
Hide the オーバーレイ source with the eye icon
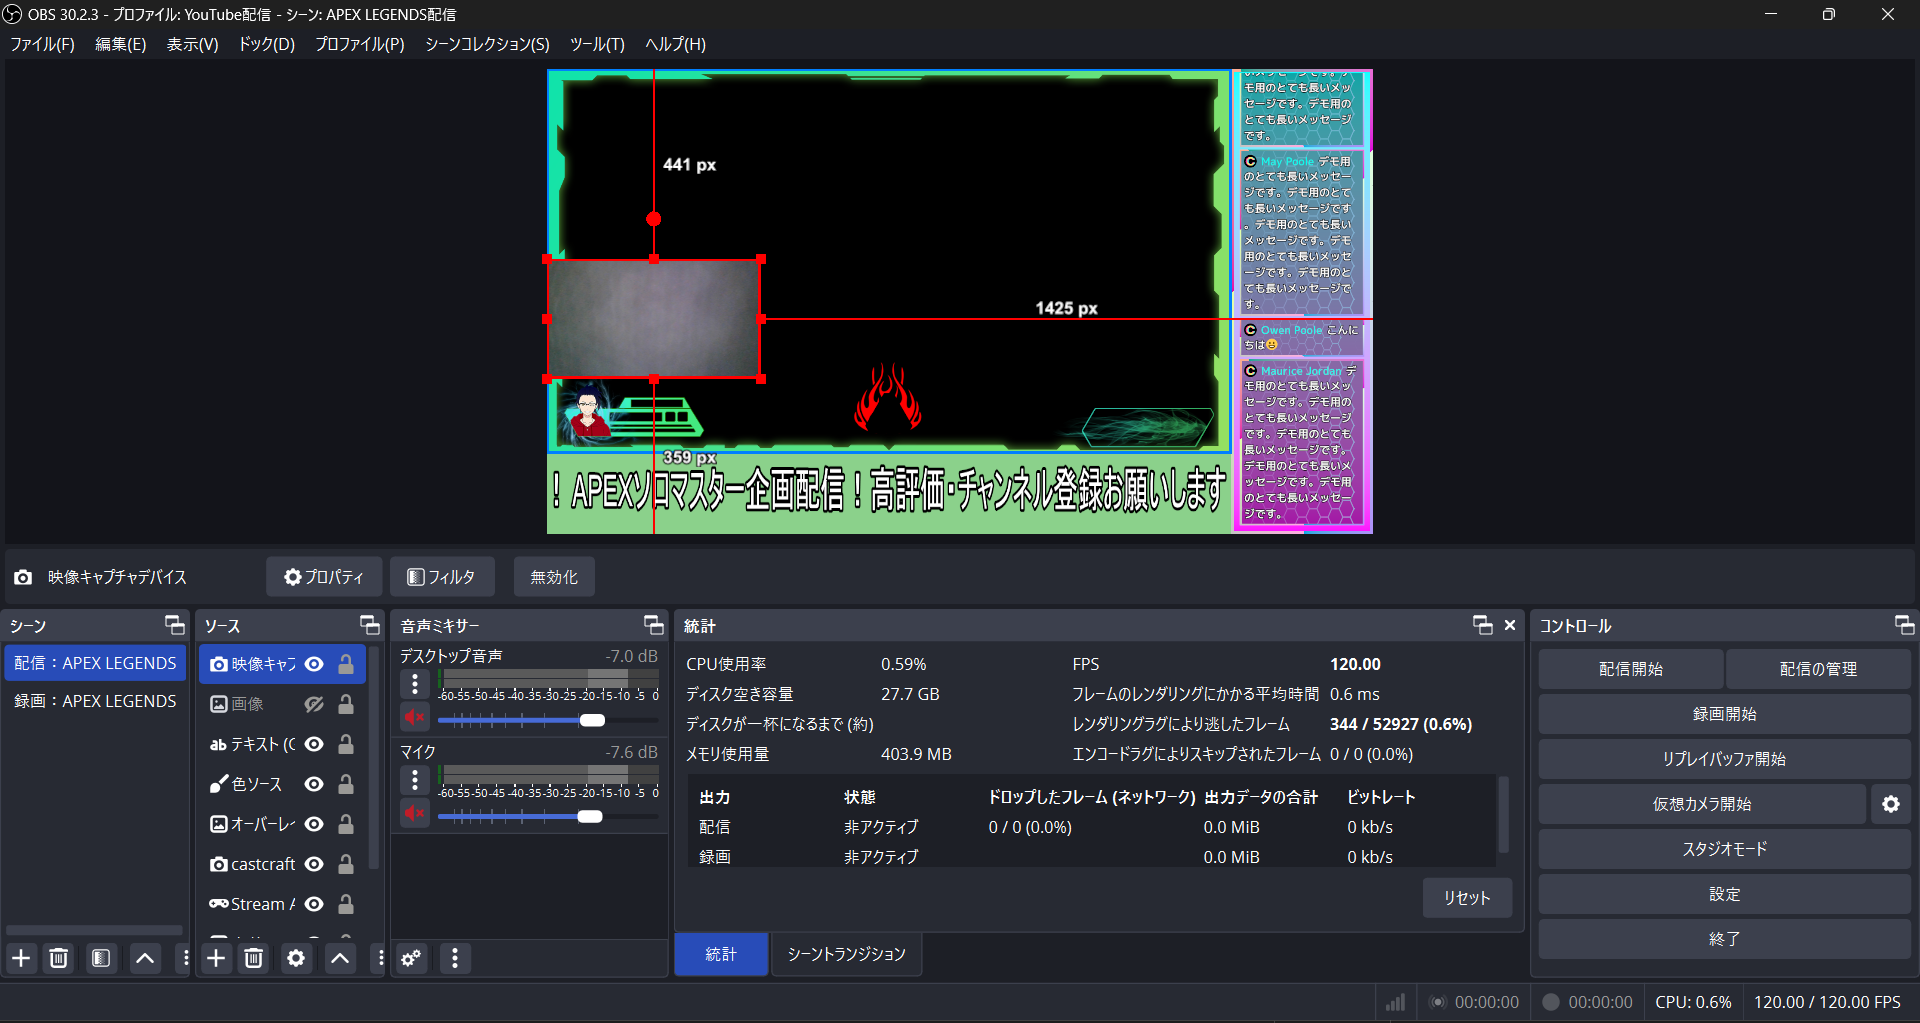tap(314, 824)
